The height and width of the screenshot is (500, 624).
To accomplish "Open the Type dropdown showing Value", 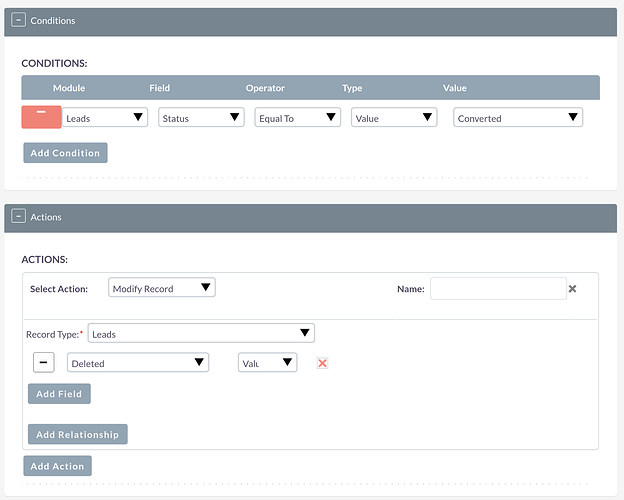I will [x=394, y=118].
